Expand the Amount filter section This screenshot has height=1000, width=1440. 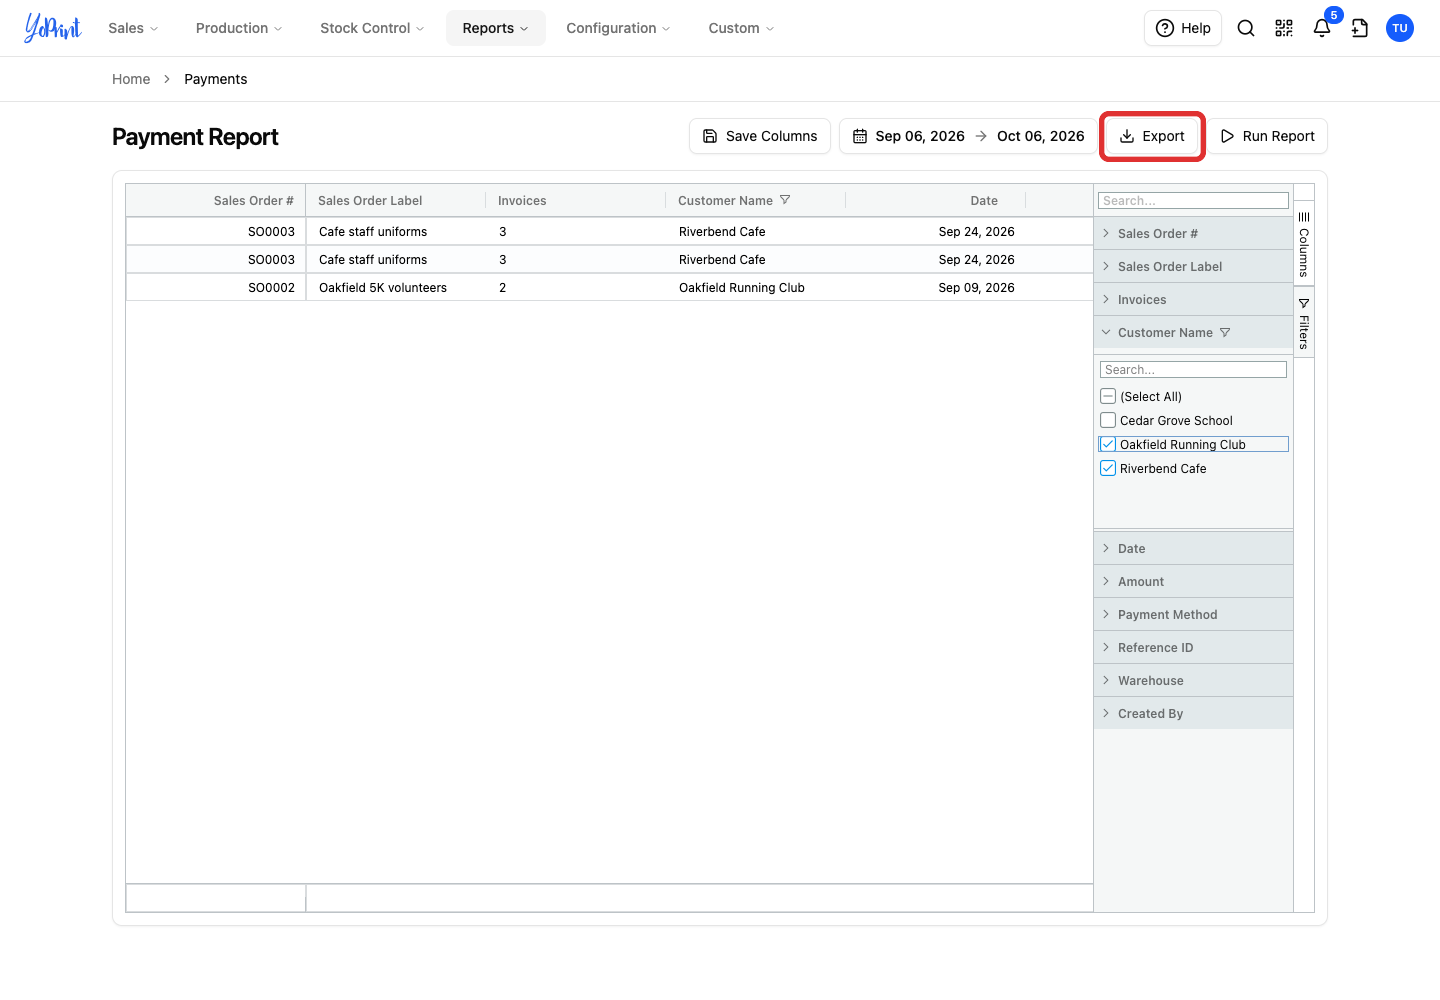1193,581
